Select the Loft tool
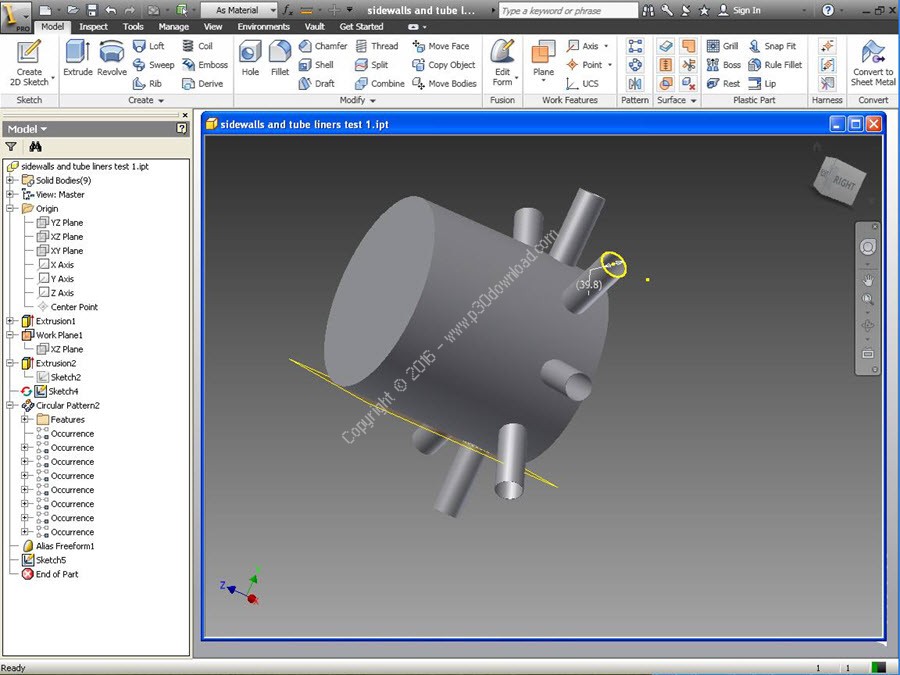Viewport: 900px width, 675px height. coord(150,45)
